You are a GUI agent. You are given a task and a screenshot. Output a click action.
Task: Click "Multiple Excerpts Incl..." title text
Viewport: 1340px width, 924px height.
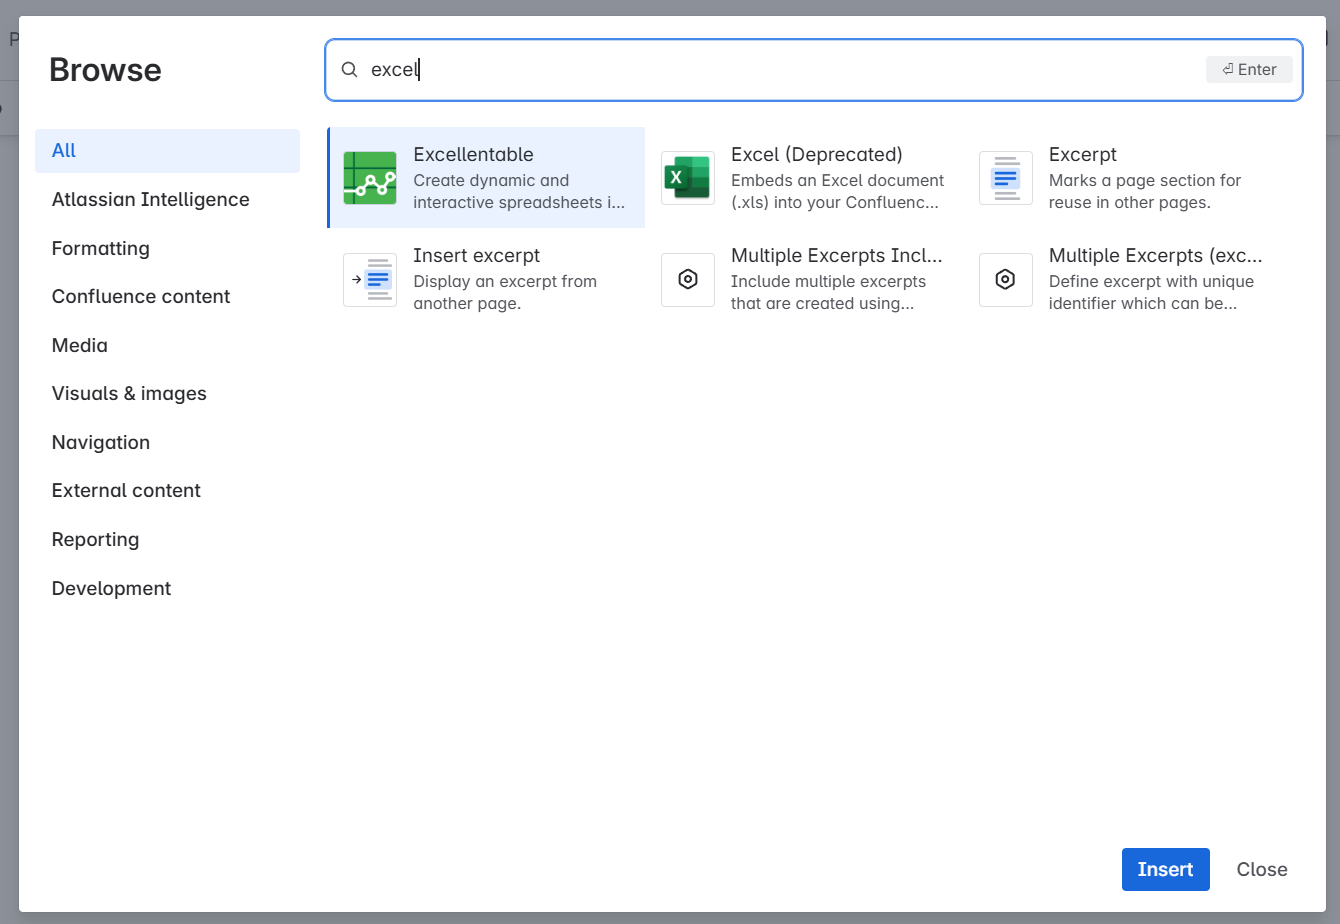tap(837, 255)
